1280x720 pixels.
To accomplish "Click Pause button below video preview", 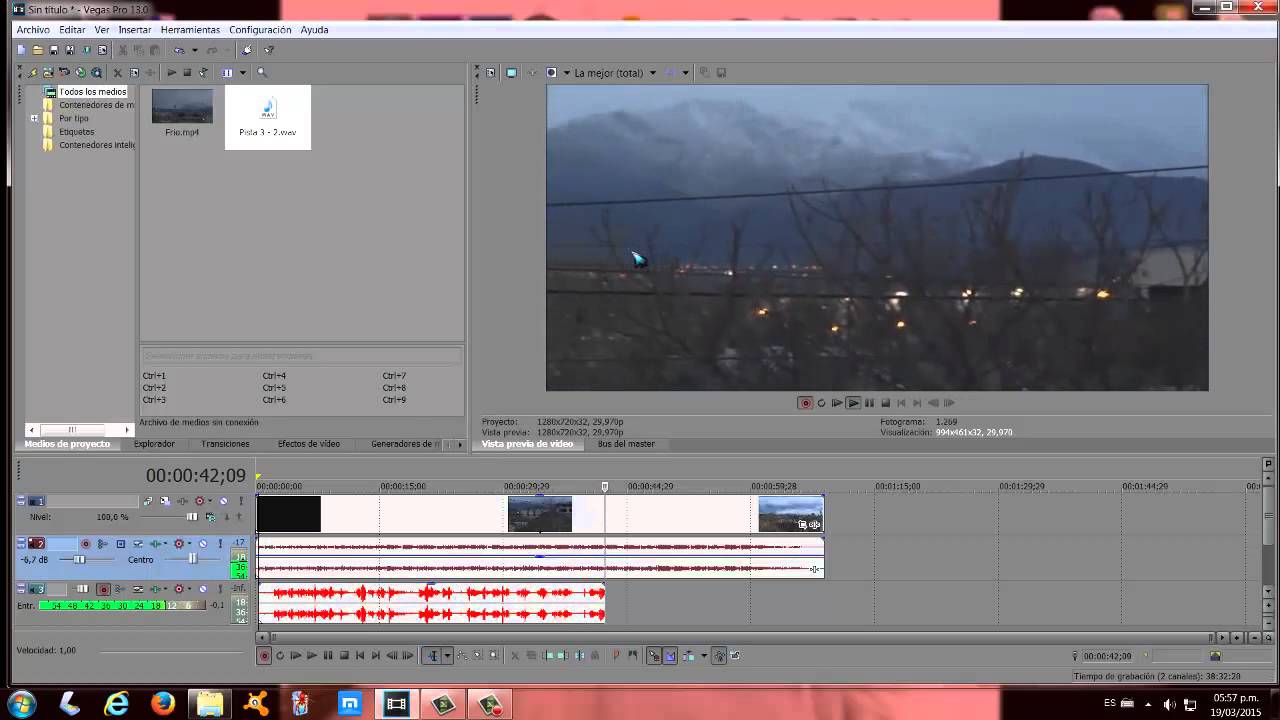I will [x=869, y=403].
